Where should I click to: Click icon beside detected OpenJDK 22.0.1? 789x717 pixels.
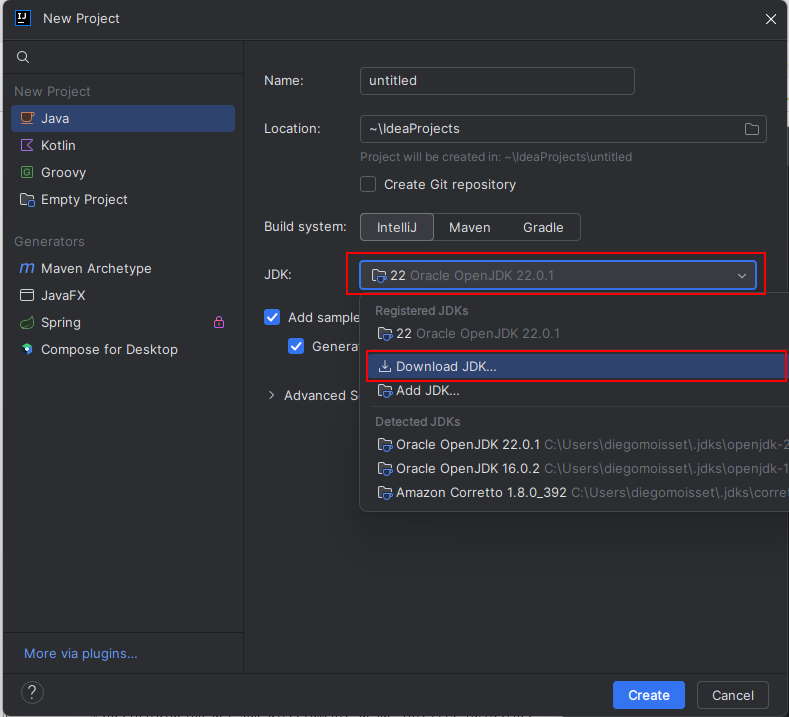coord(385,445)
